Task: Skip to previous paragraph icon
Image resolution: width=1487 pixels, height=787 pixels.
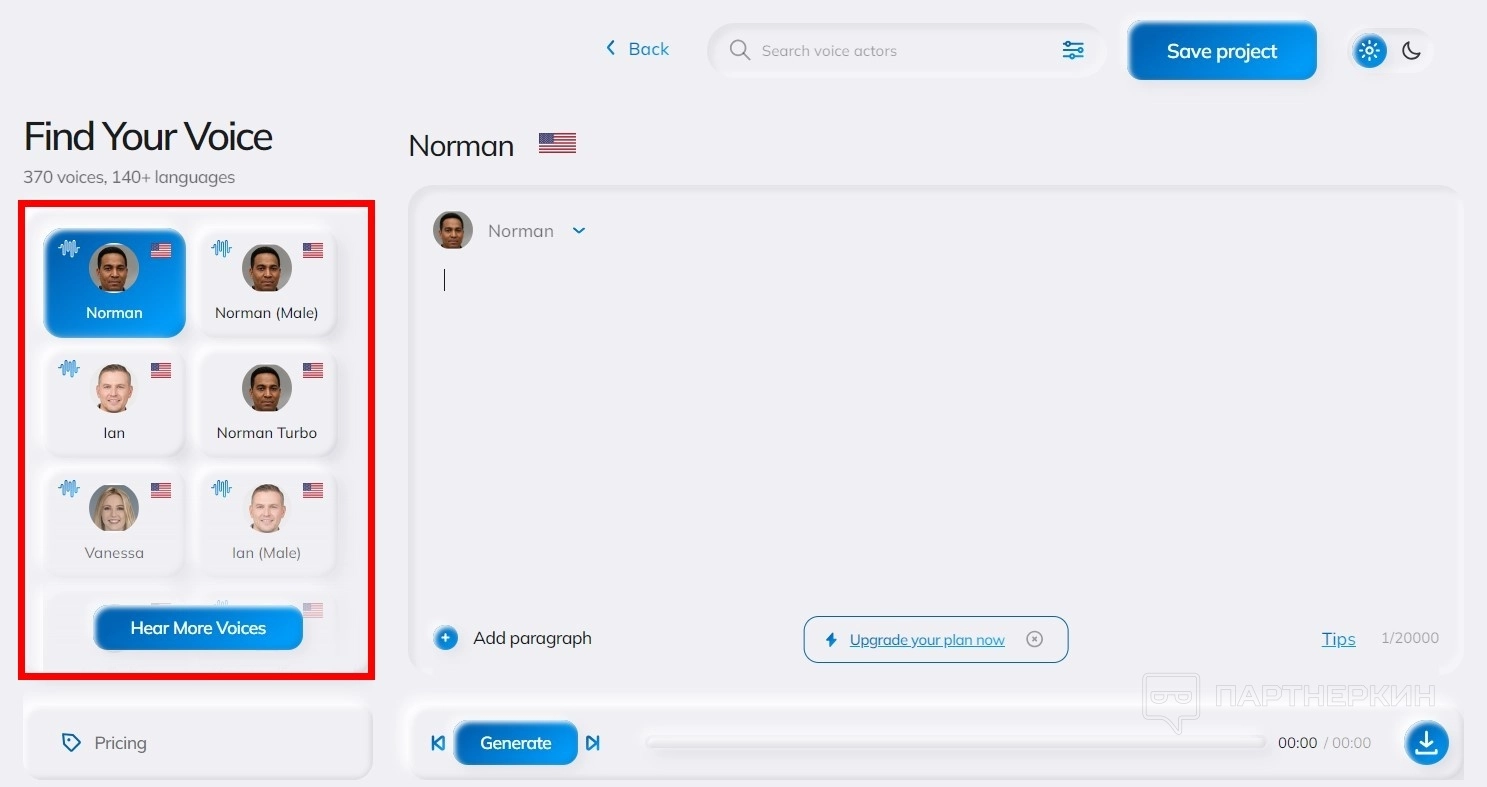Action: click(438, 743)
